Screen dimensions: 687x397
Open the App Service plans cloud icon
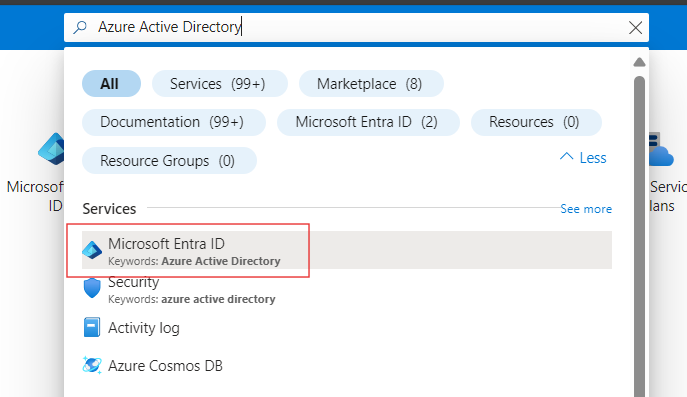coord(661,150)
